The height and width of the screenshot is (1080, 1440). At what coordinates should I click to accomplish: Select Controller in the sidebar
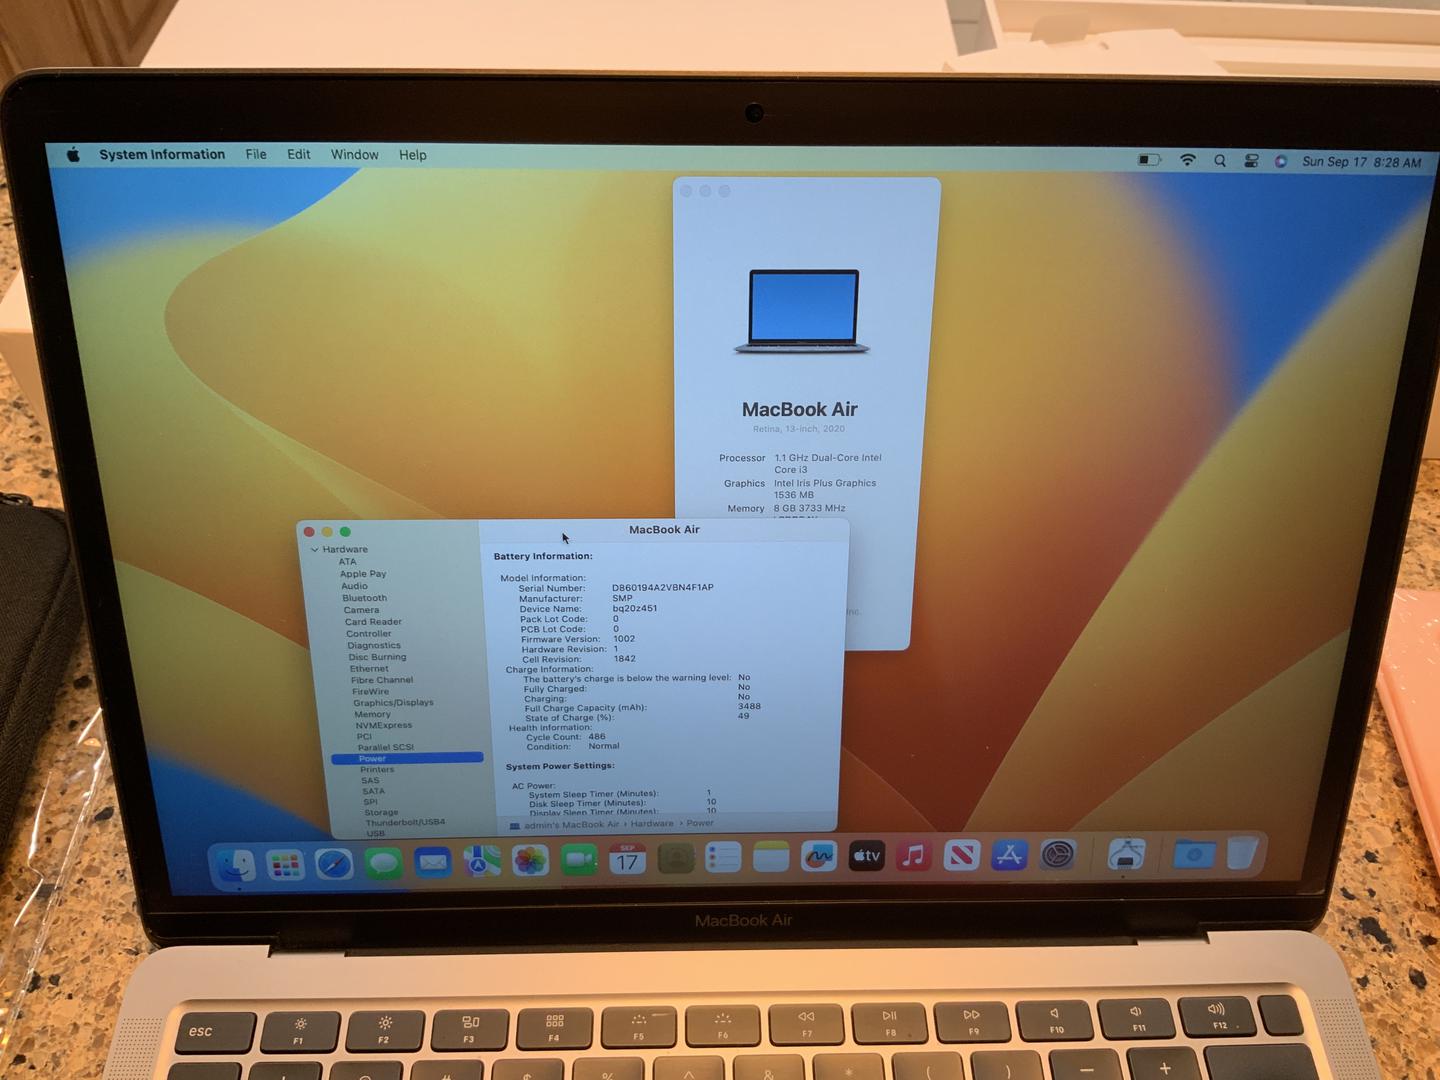click(369, 634)
